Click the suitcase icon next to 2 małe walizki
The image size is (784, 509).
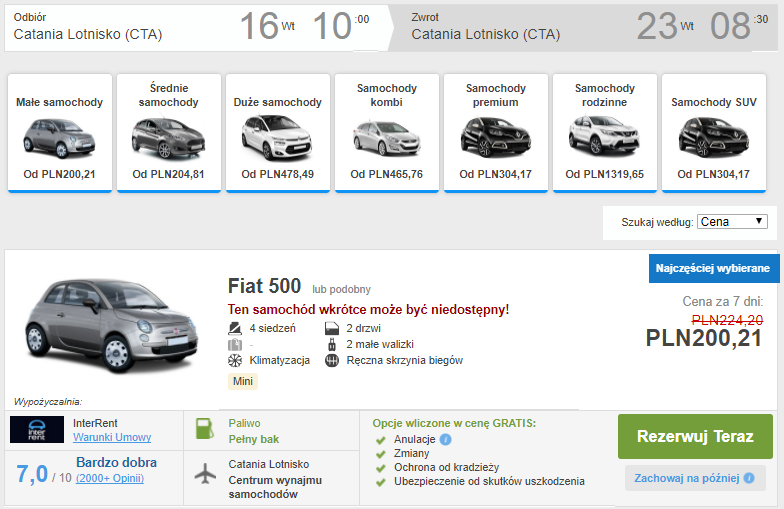[x=332, y=344]
